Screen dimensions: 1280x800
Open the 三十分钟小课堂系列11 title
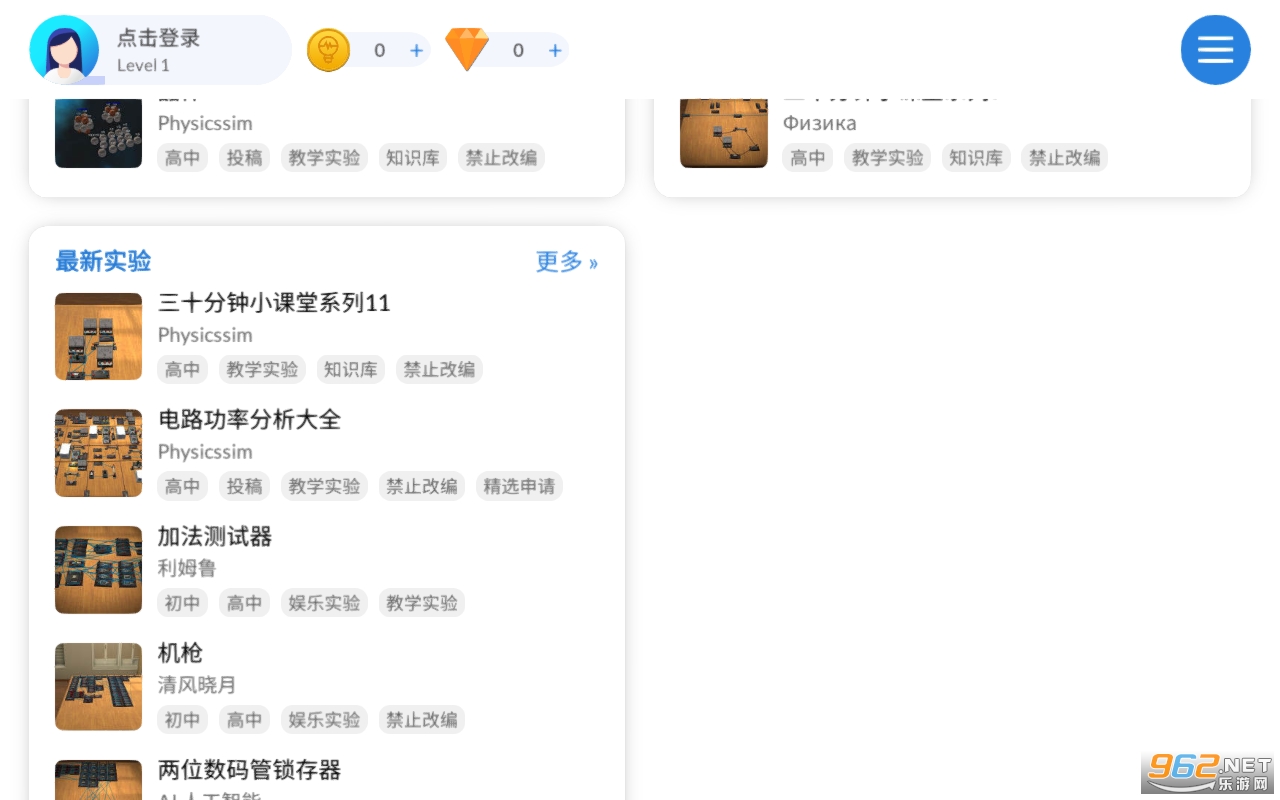click(x=274, y=303)
